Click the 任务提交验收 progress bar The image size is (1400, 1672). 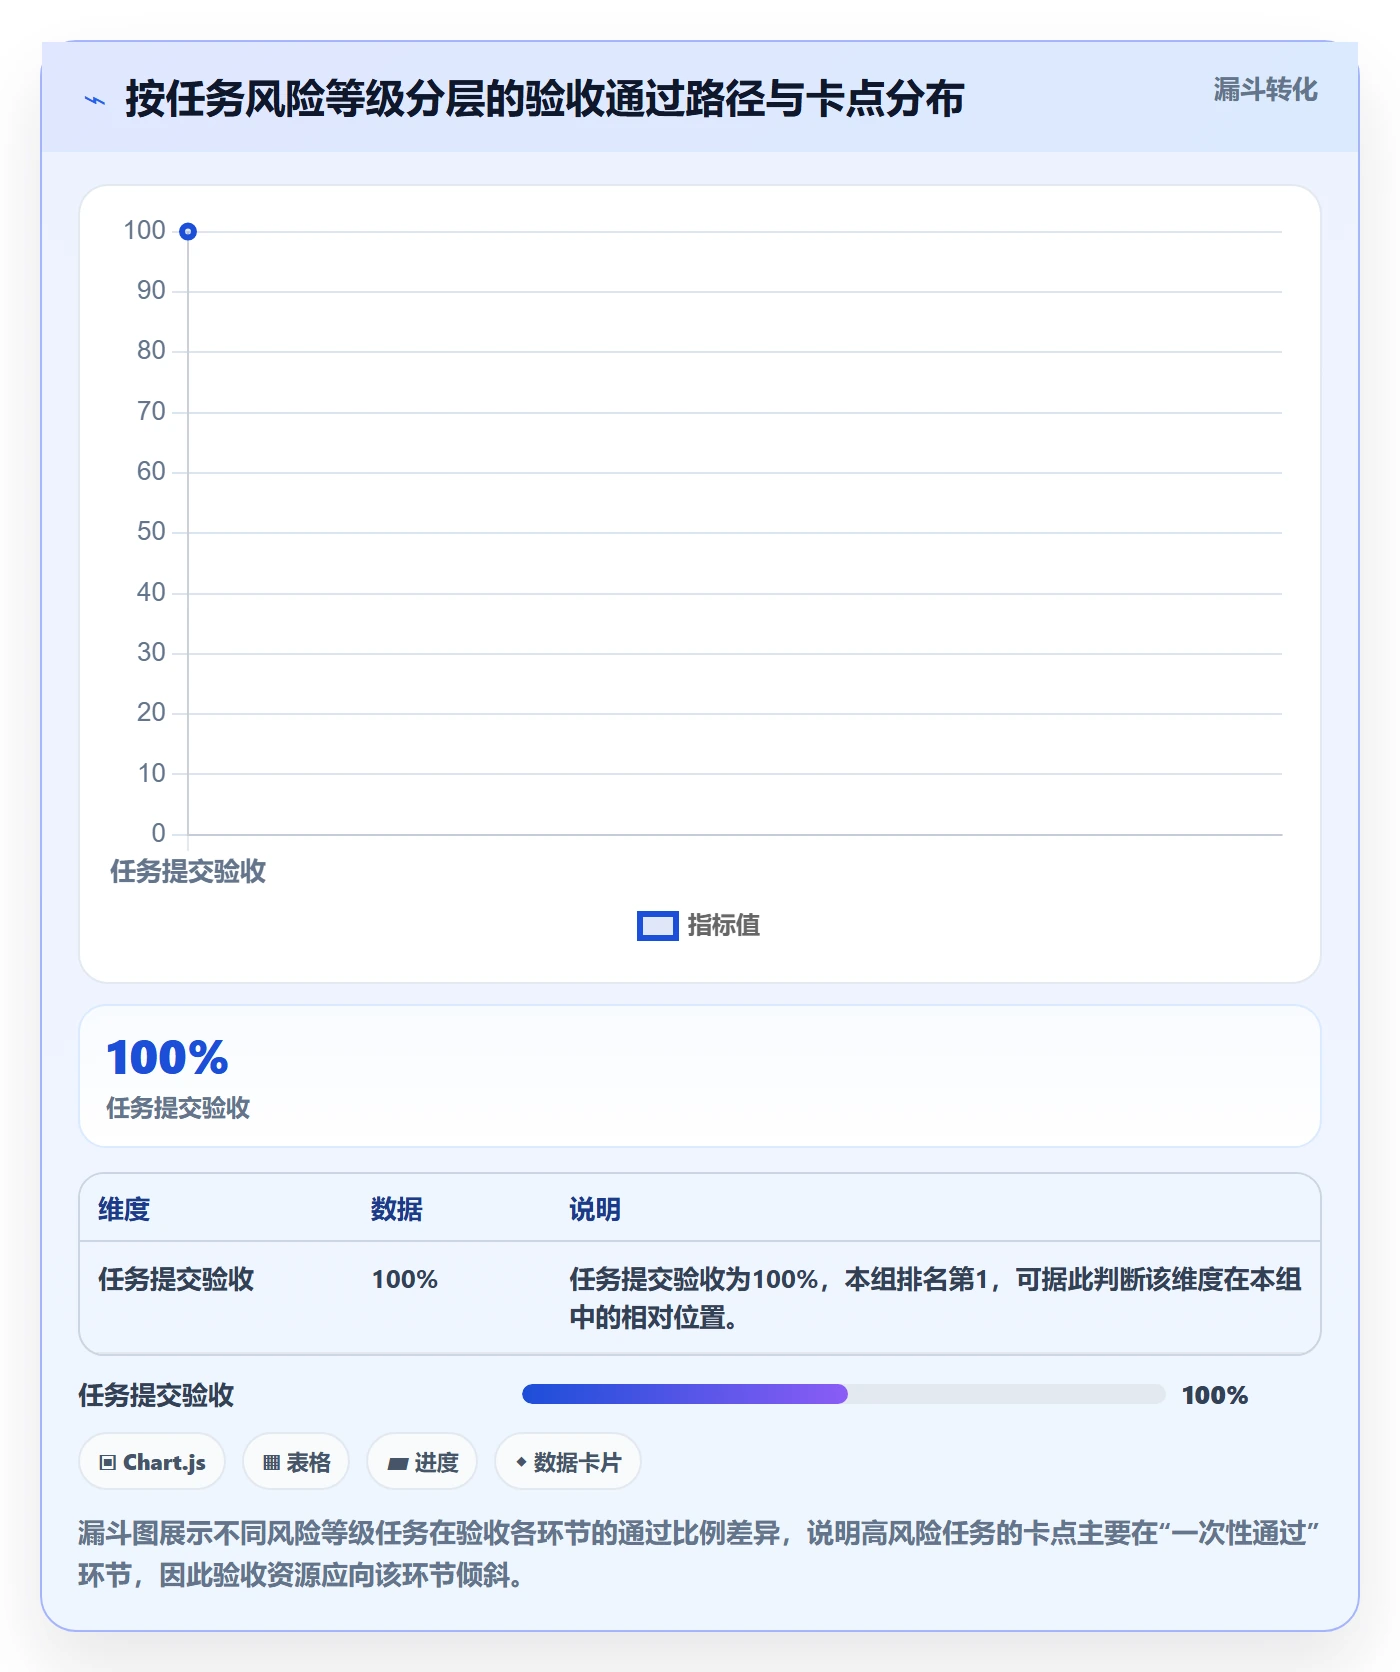click(843, 1394)
